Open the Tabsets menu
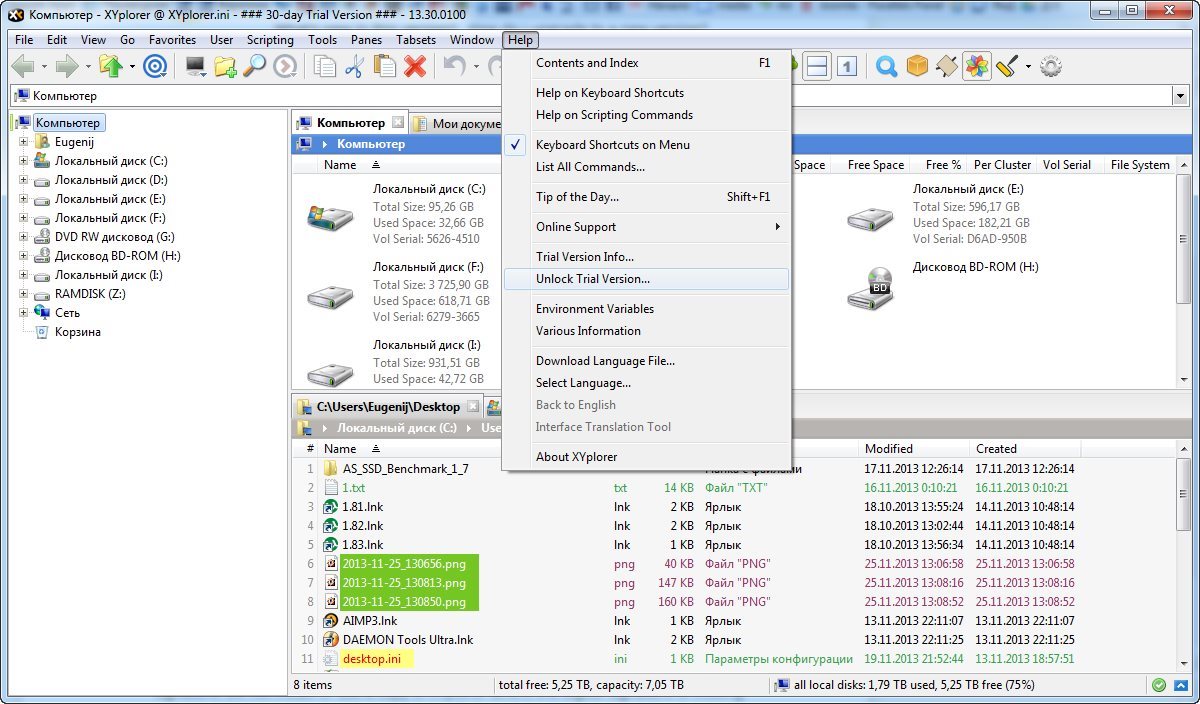Viewport: 1200px width, 704px height. [x=414, y=40]
